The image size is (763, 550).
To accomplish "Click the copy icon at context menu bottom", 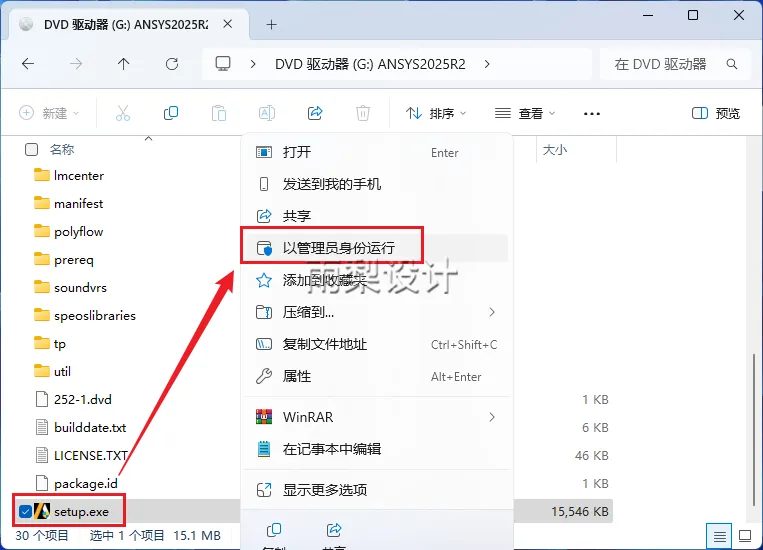I will click(274, 530).
